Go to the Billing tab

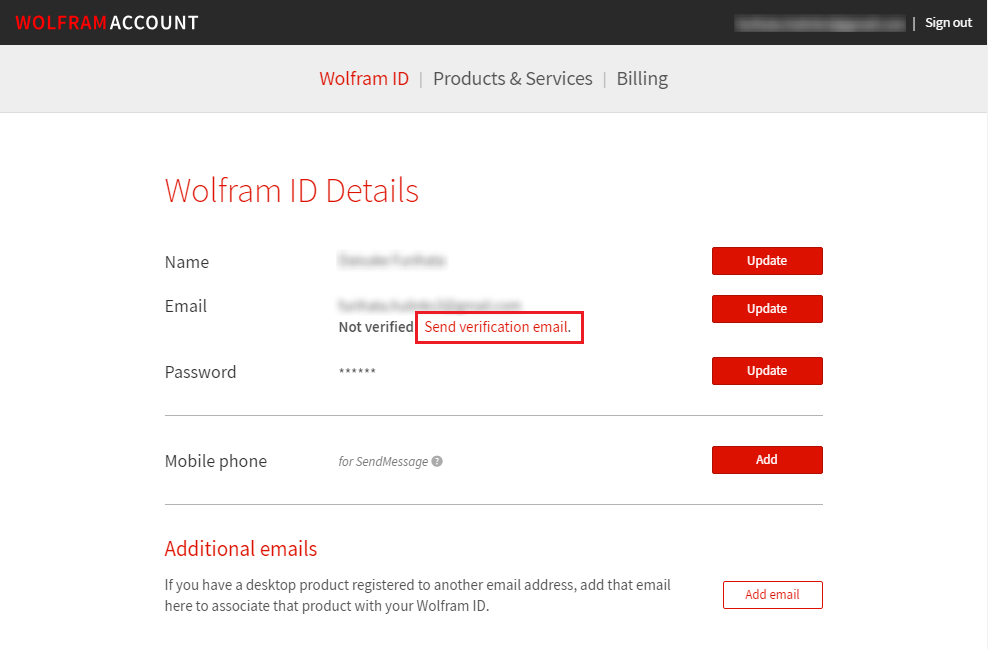point(642,79)
